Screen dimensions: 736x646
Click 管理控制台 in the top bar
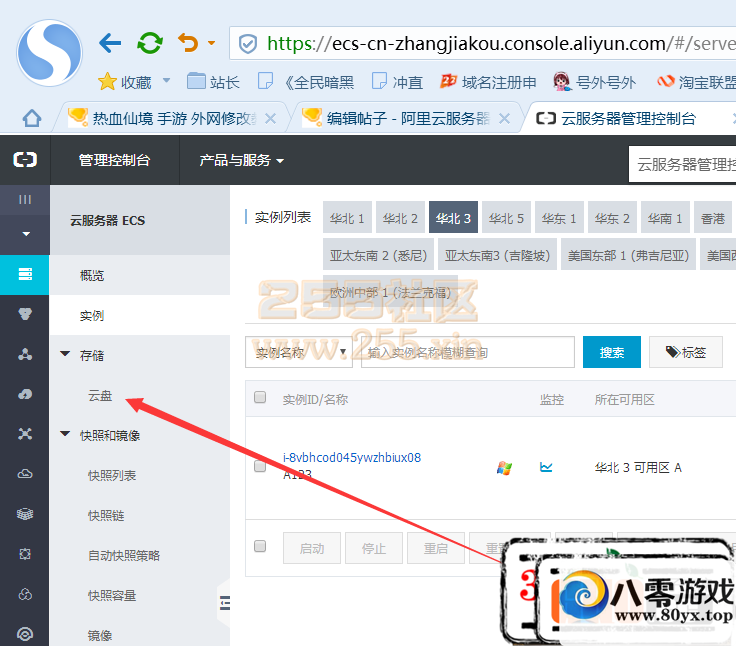[115, 160]
